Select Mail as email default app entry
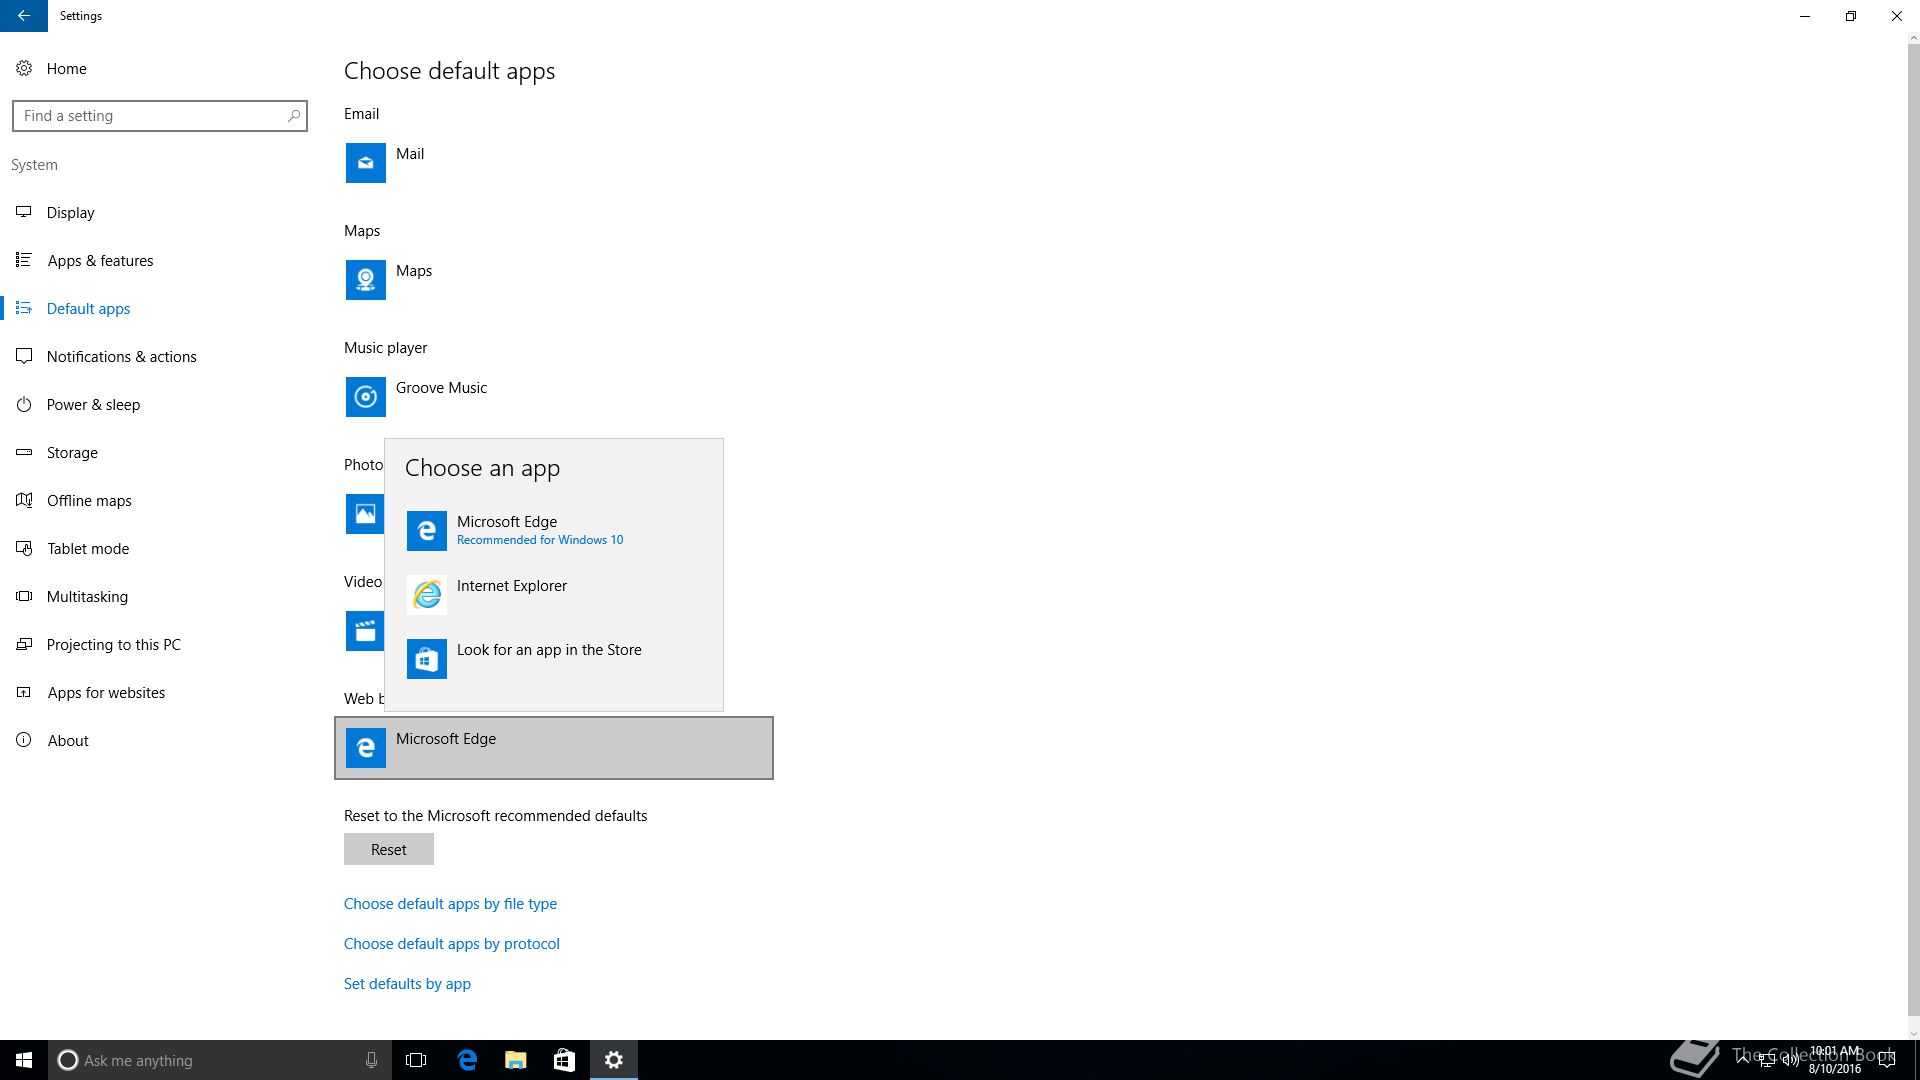1920x1080 pixels. pos(554,163)
